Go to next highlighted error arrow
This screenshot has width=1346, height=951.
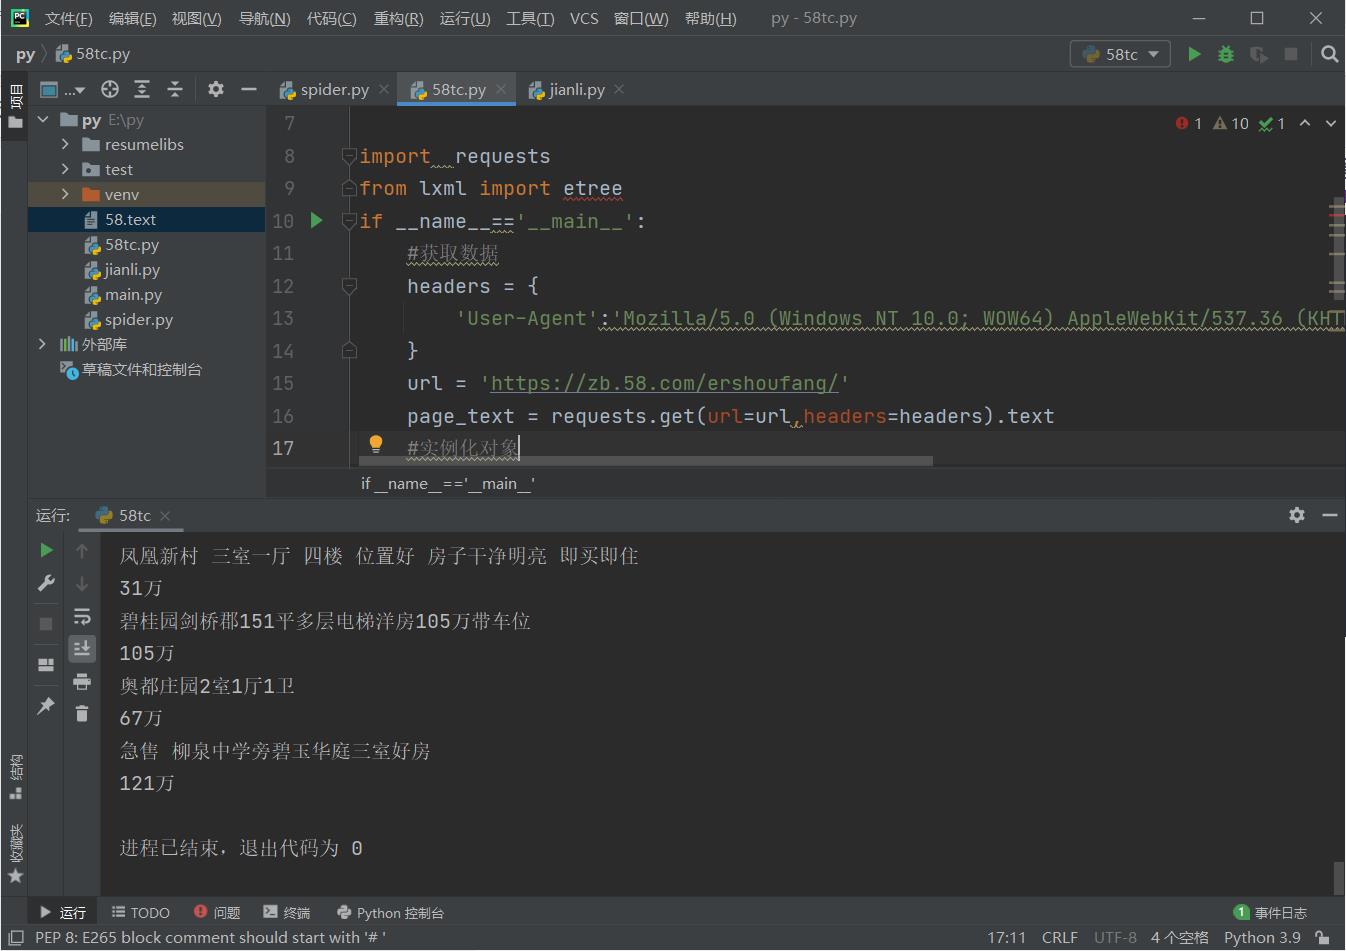1331,123
